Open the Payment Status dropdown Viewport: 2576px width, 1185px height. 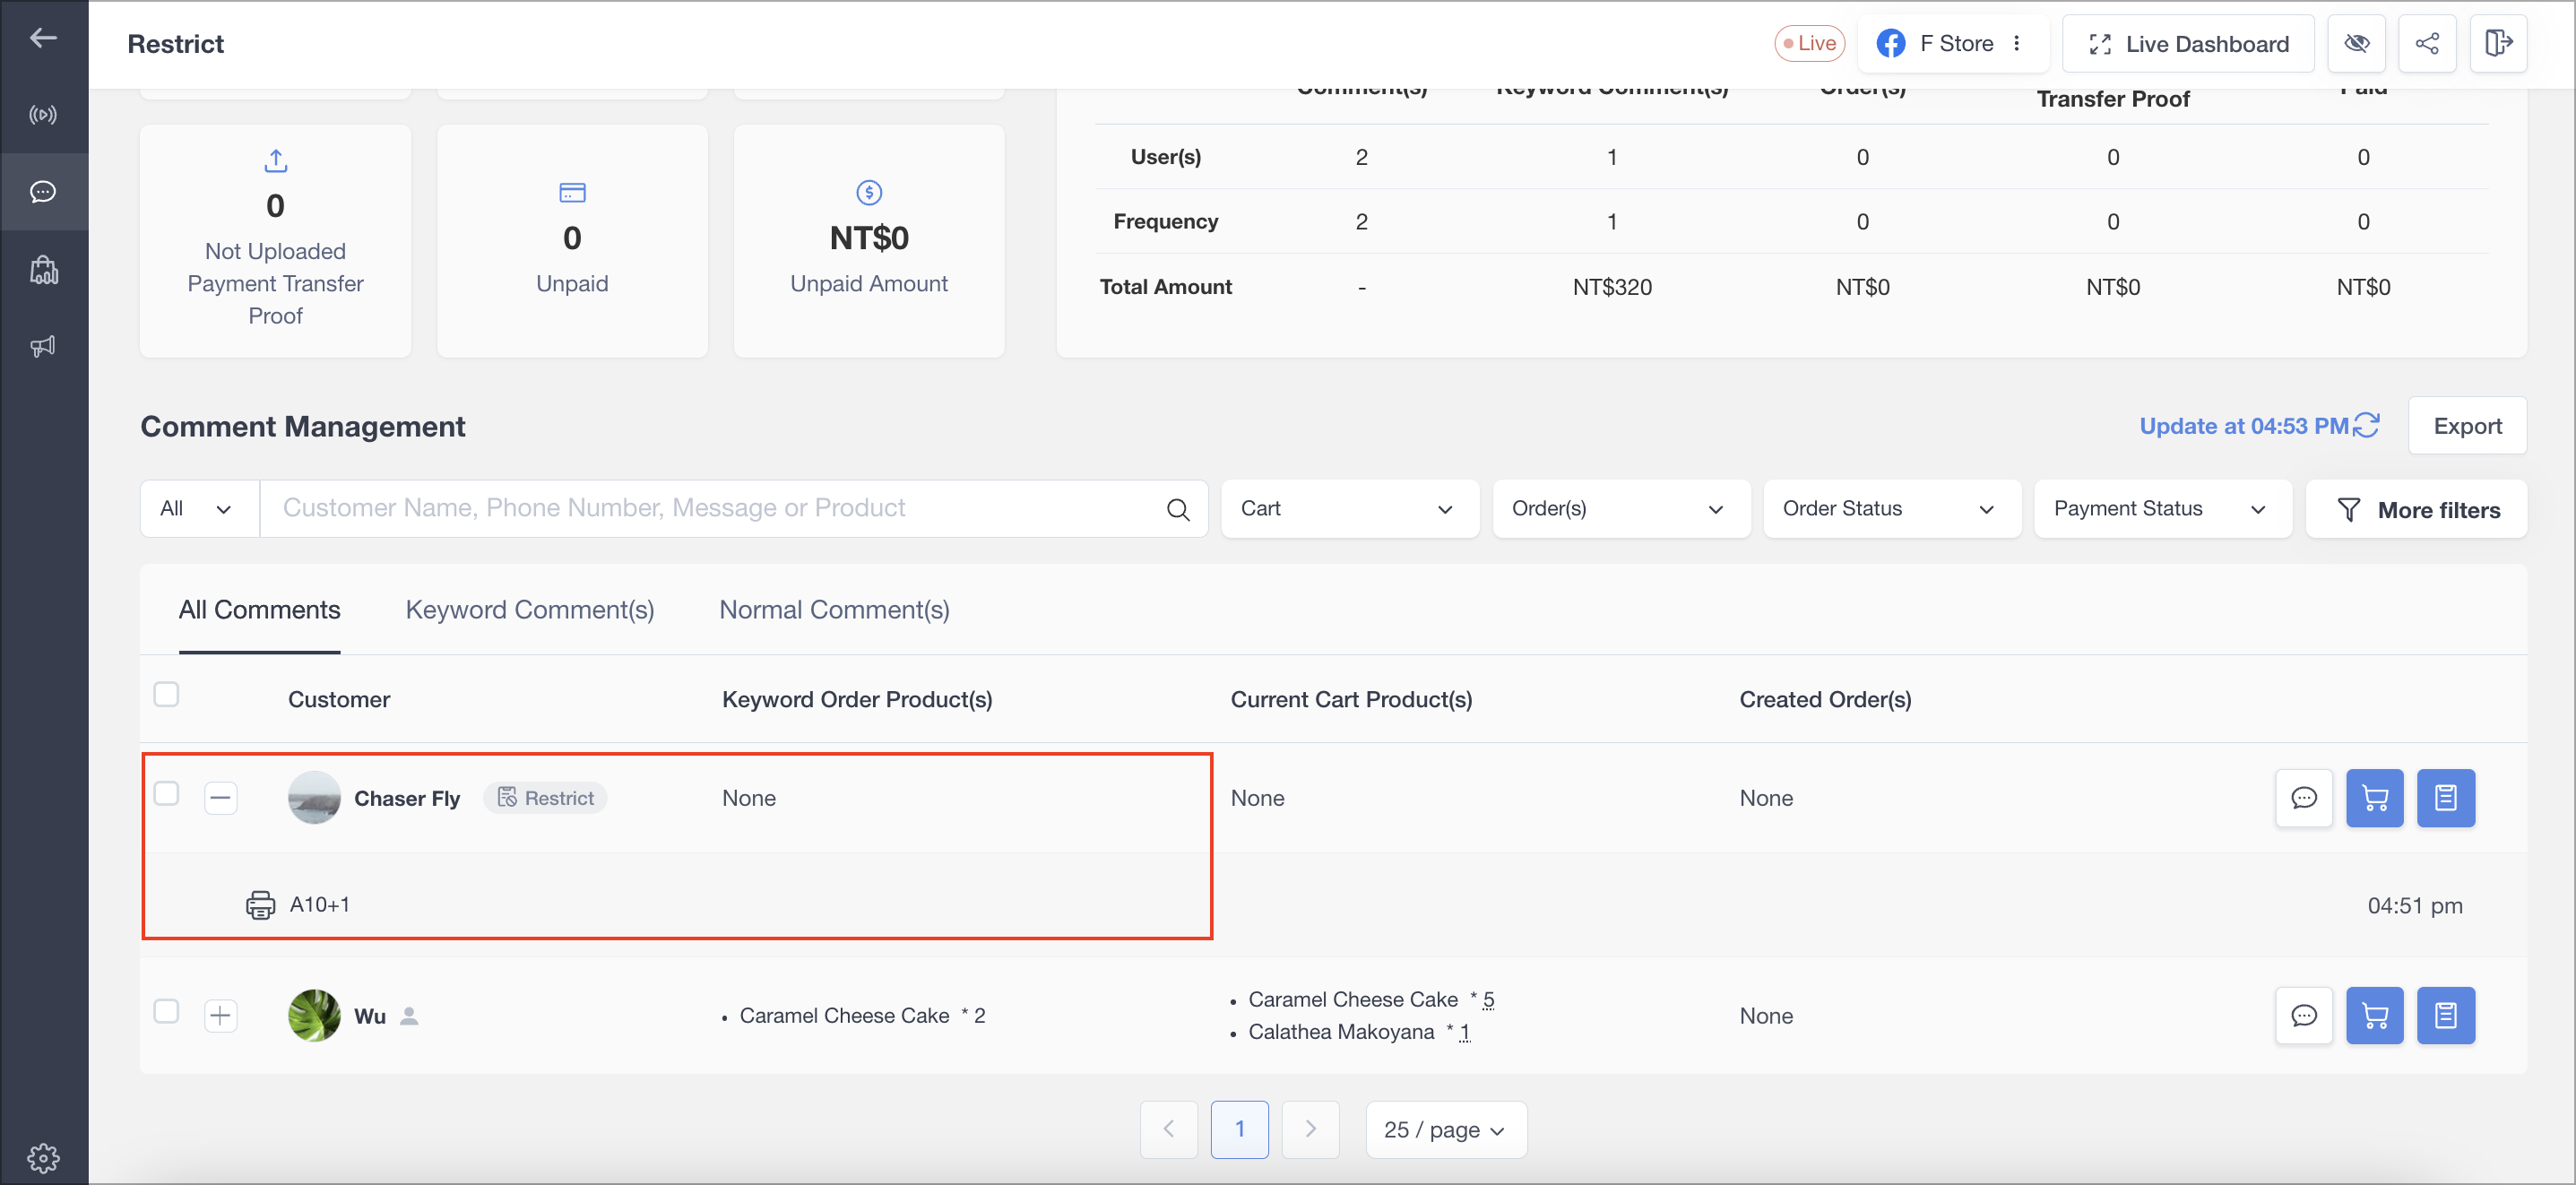coord(2162,509)
